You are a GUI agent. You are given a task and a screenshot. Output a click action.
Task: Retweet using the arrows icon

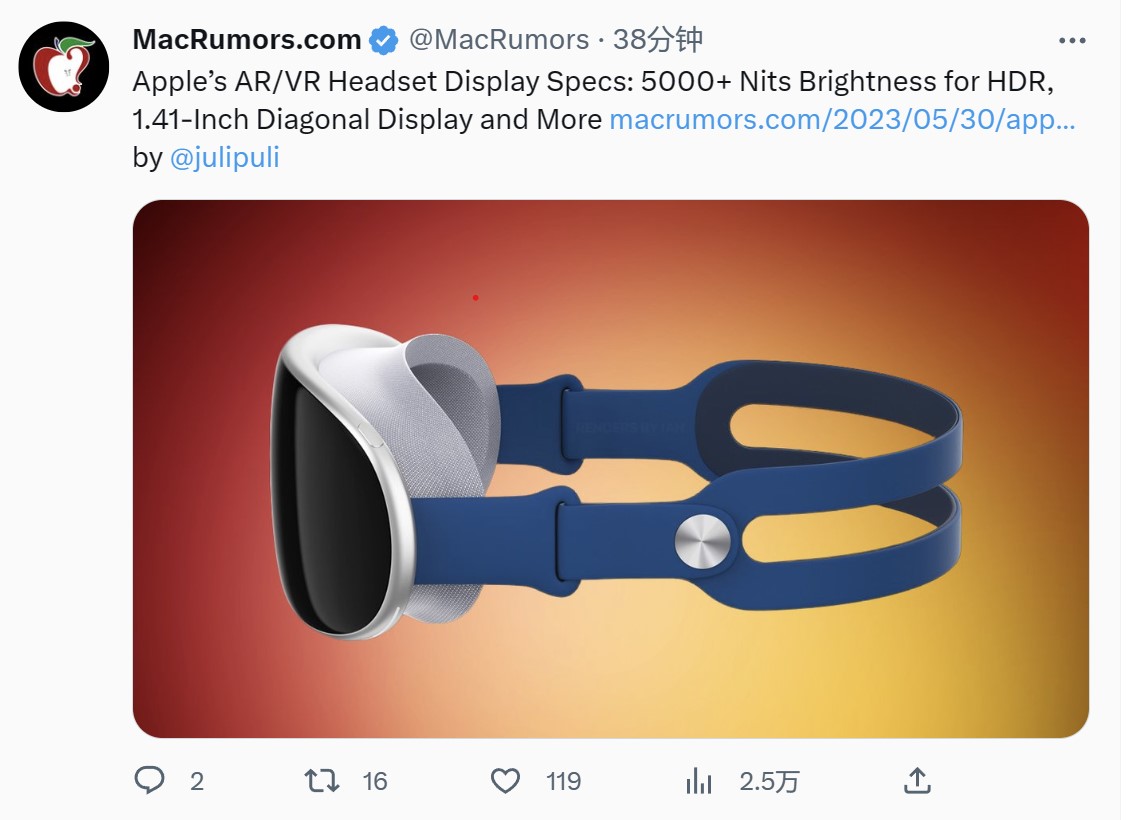click(321, 781)
